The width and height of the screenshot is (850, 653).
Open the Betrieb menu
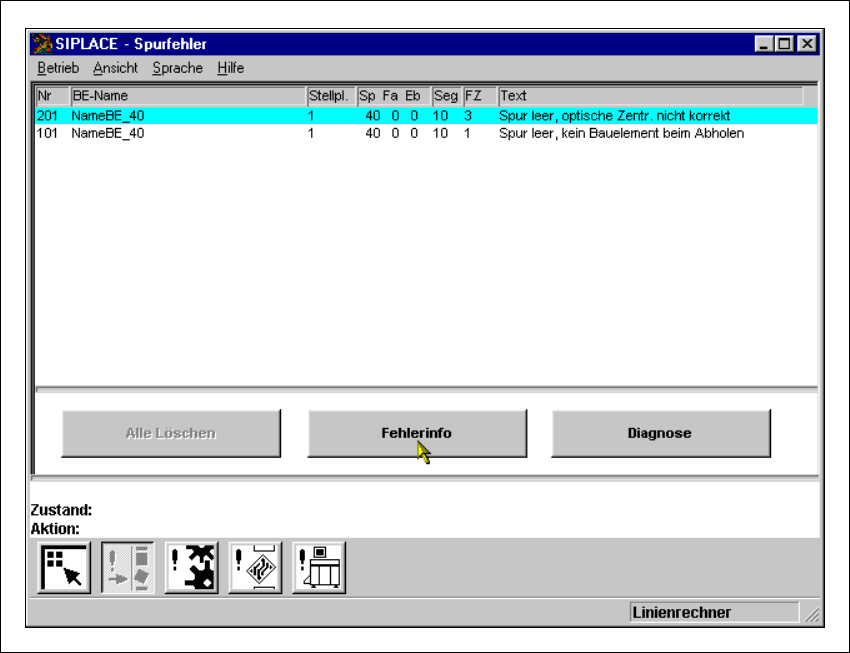[x=58, y=68]
